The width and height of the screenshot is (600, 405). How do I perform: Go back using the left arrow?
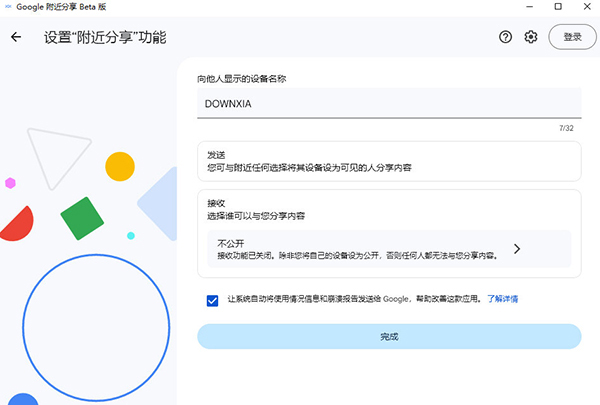pyautogui.click(x=16, y=37)
